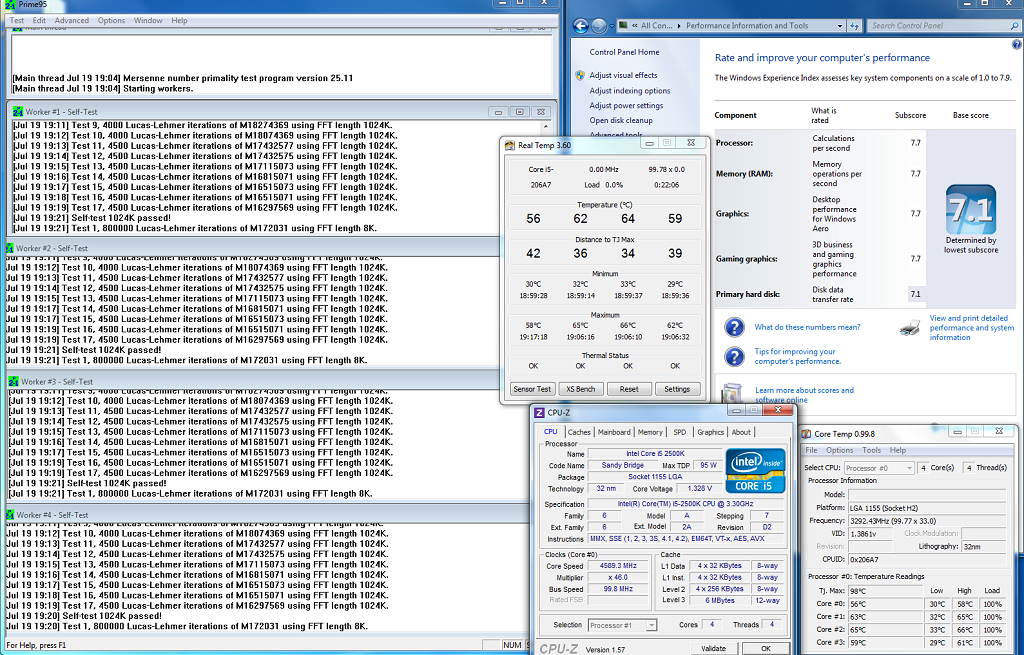Click Tips for improving your computer's performance

tap(797, 357)
